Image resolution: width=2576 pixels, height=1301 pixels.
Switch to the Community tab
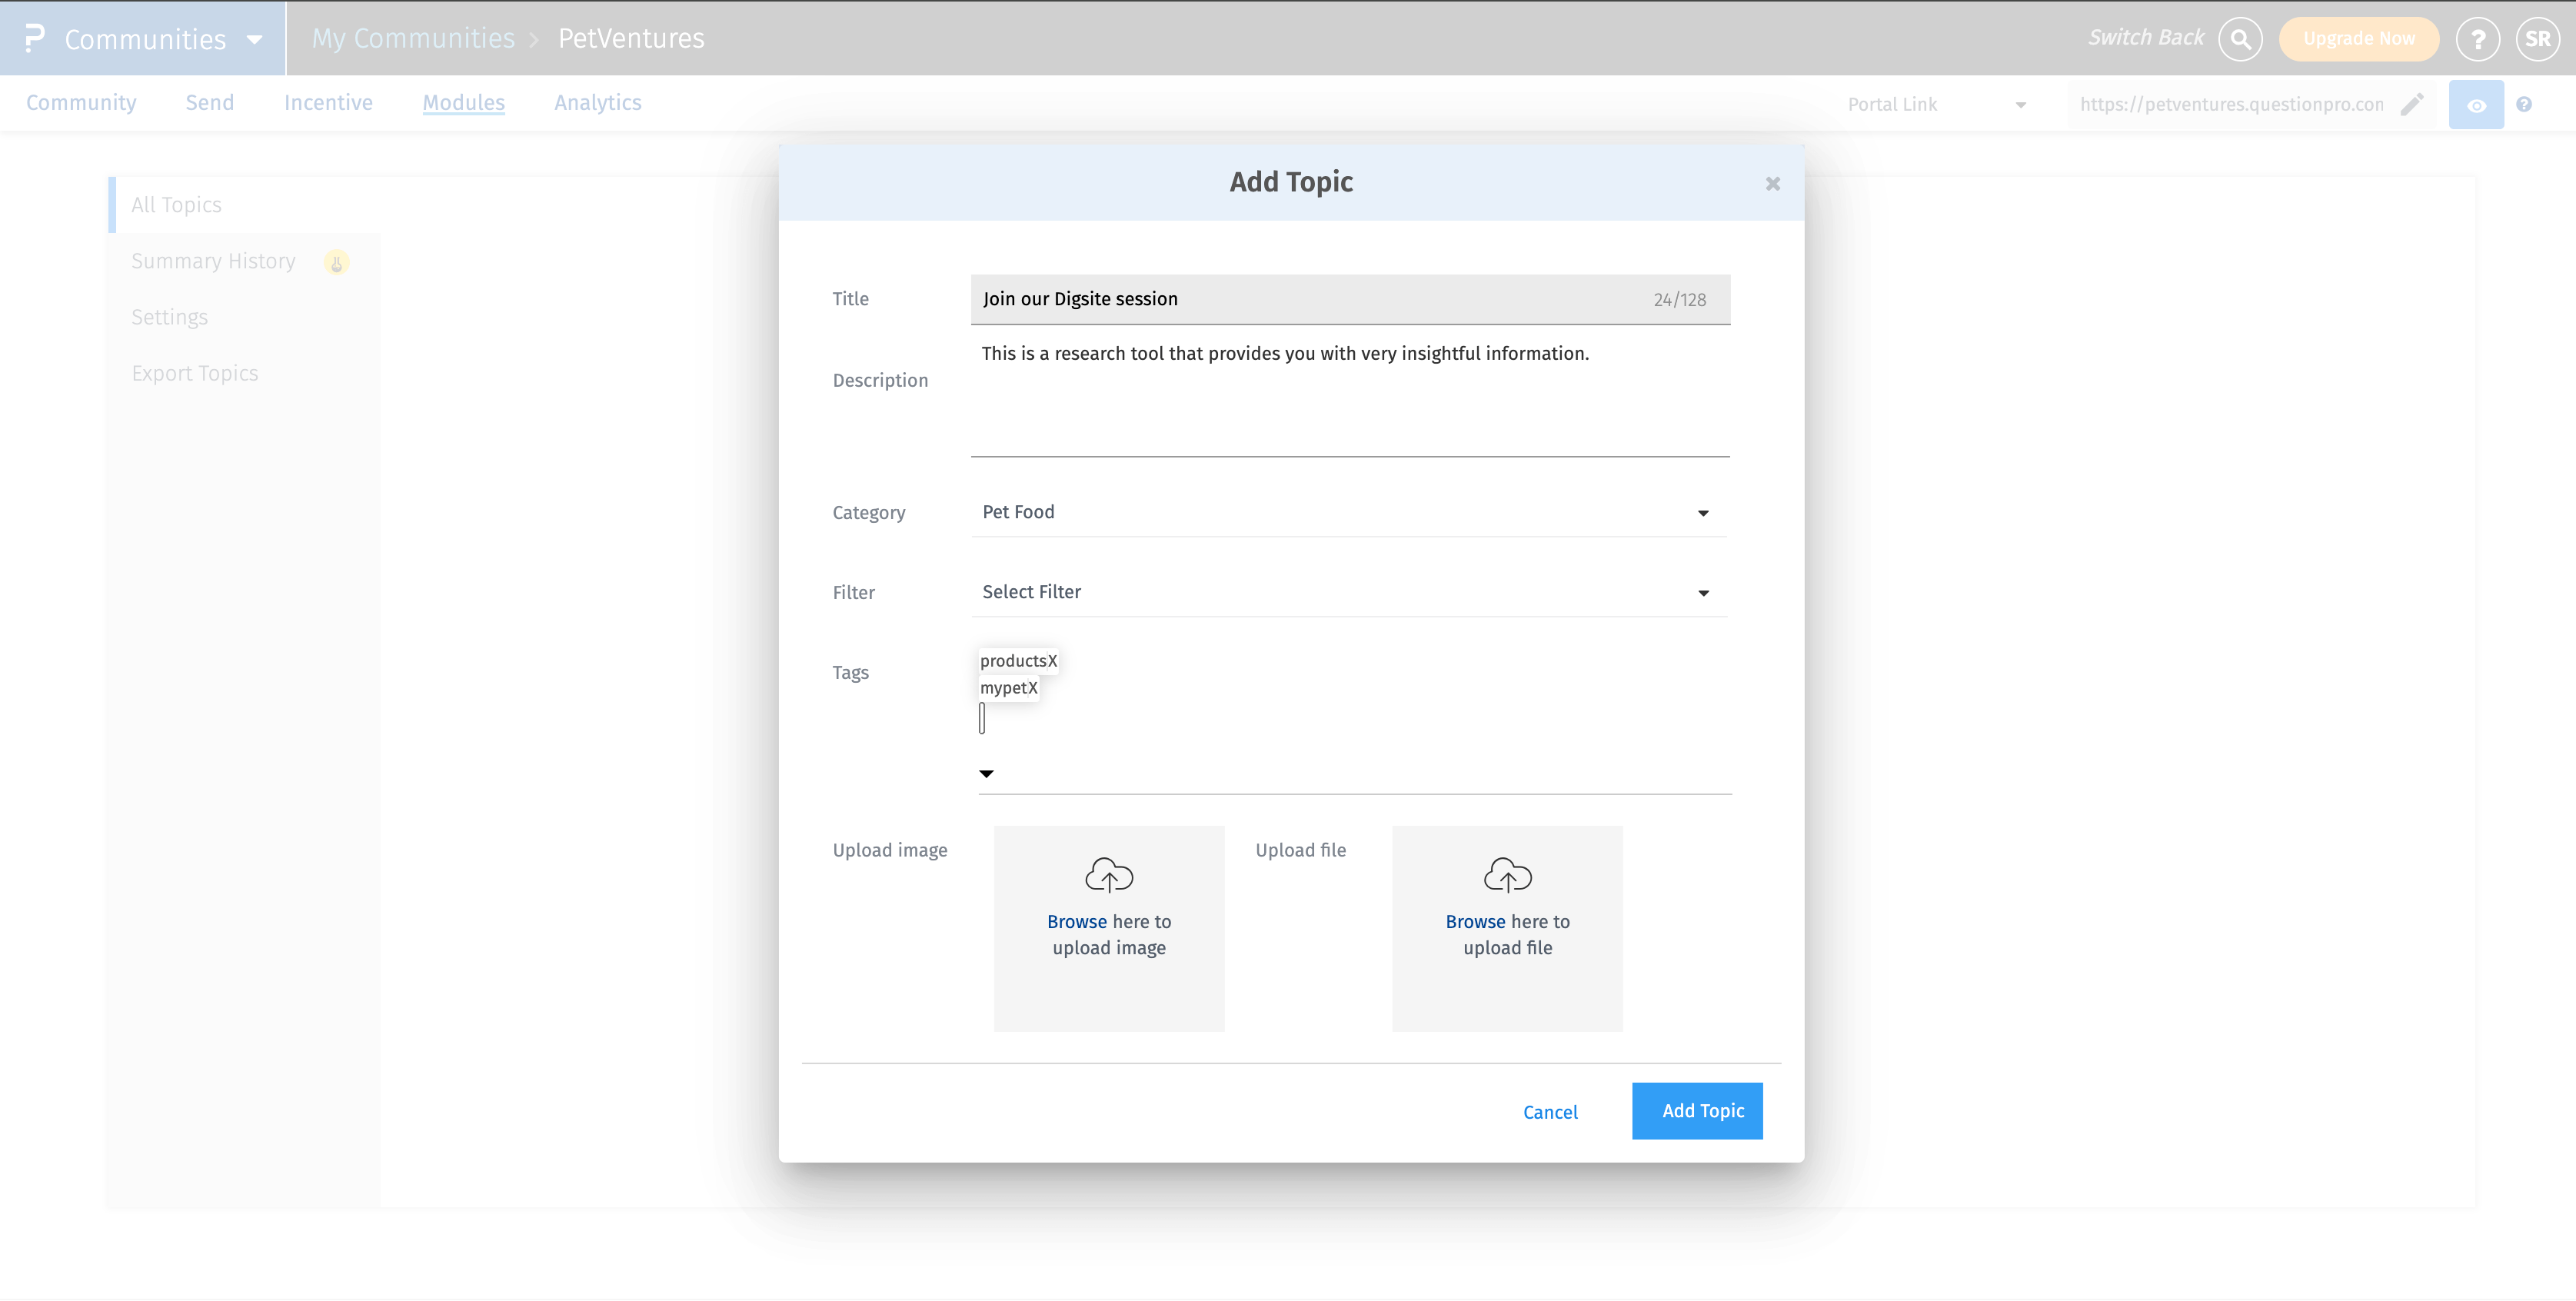(82, 102)
